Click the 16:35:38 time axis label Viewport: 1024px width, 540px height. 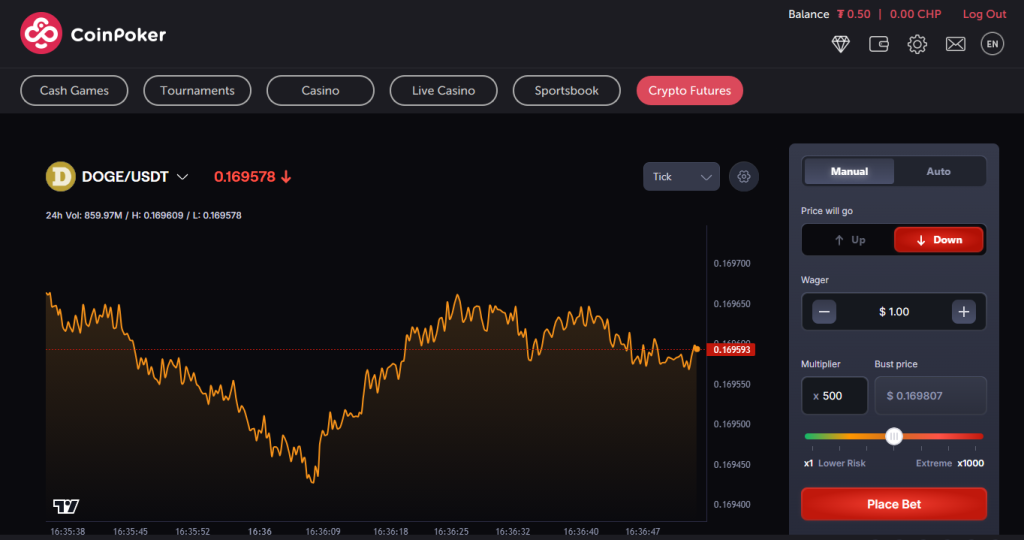[x=67, y=532]
